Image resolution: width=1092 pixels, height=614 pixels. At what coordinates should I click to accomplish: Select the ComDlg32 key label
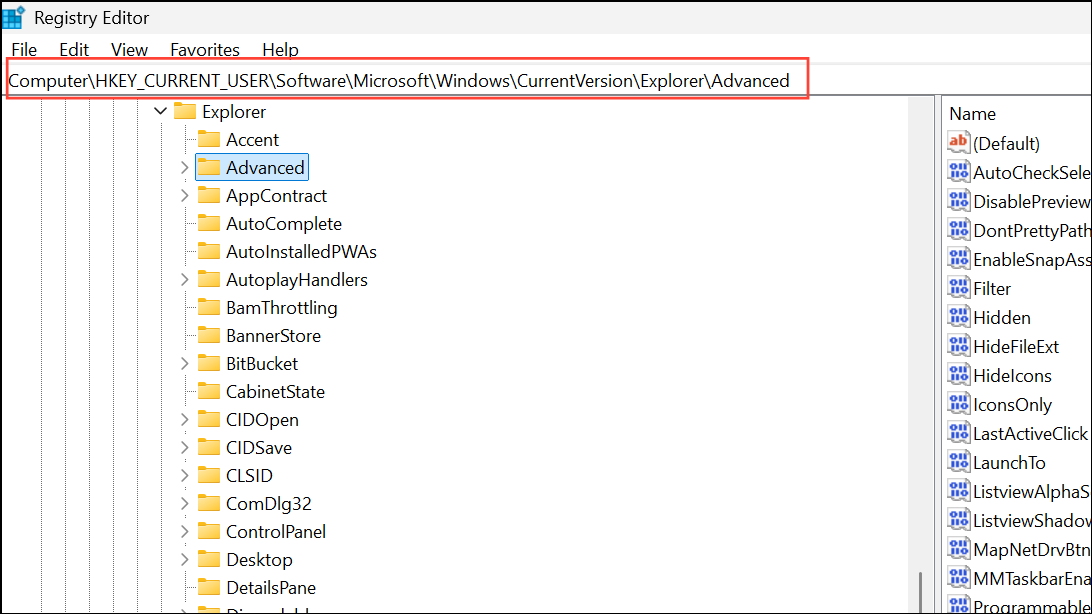tap(269, 503)
